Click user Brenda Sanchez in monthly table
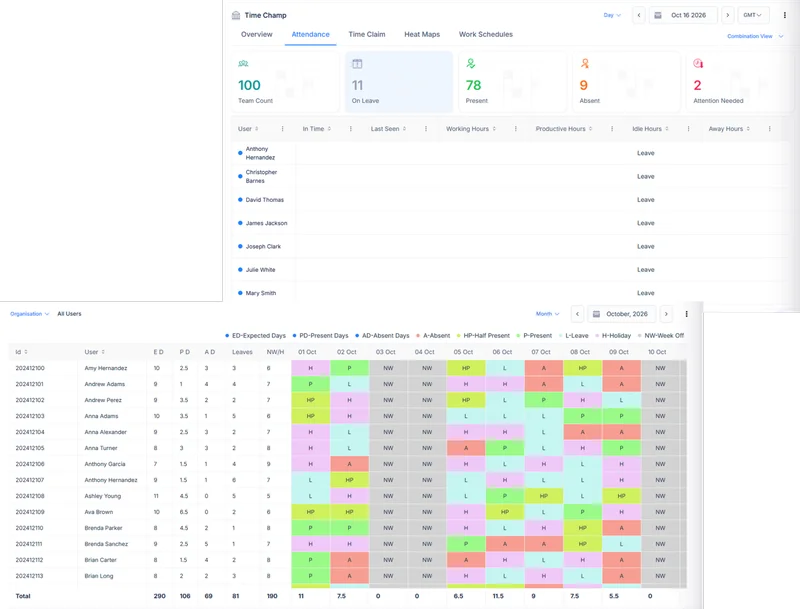 pos(106,544)
